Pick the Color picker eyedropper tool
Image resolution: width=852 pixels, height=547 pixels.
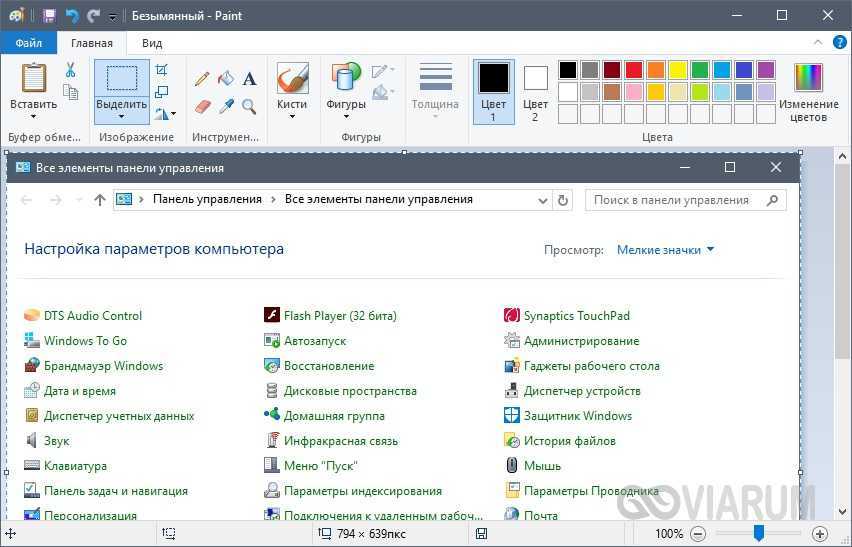226,106
